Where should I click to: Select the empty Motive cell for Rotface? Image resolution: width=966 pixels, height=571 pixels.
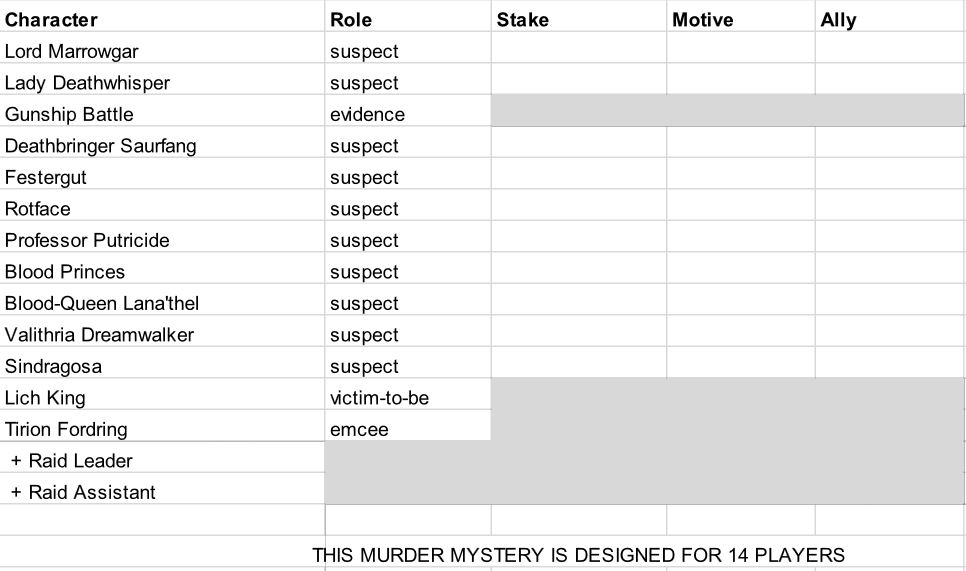coord(740,209)
